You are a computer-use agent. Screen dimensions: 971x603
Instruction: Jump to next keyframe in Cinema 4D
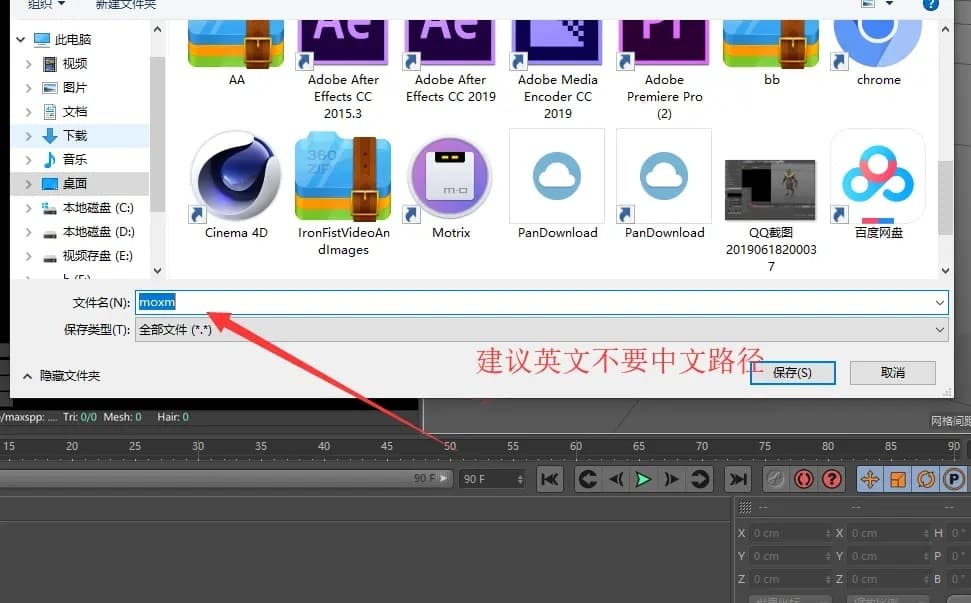click(699, 479)
